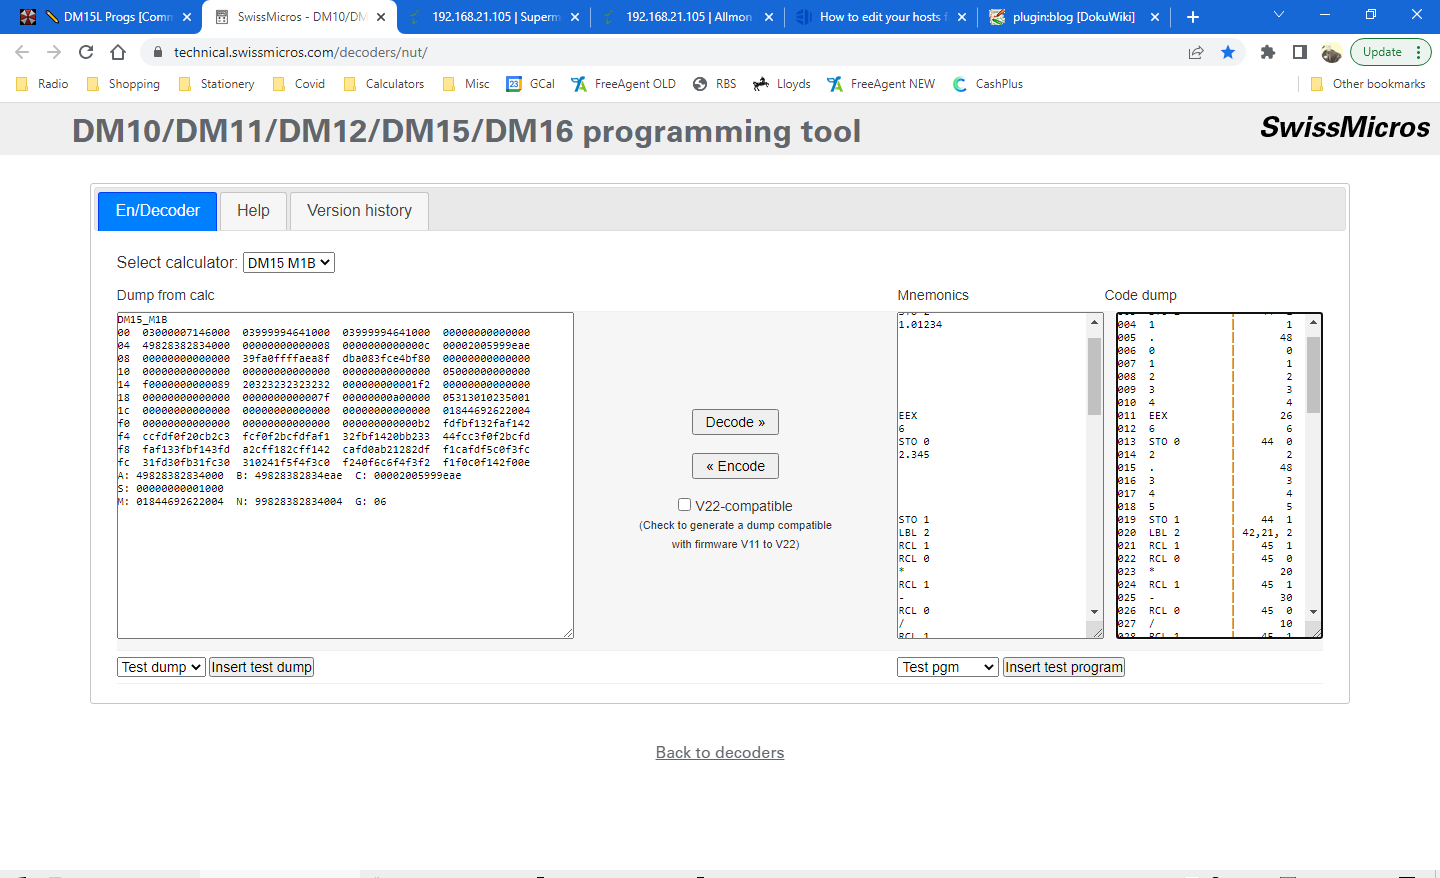The image size is (1440, 878).
Task: Switch to the Version history tab
Action: (358, 211)
